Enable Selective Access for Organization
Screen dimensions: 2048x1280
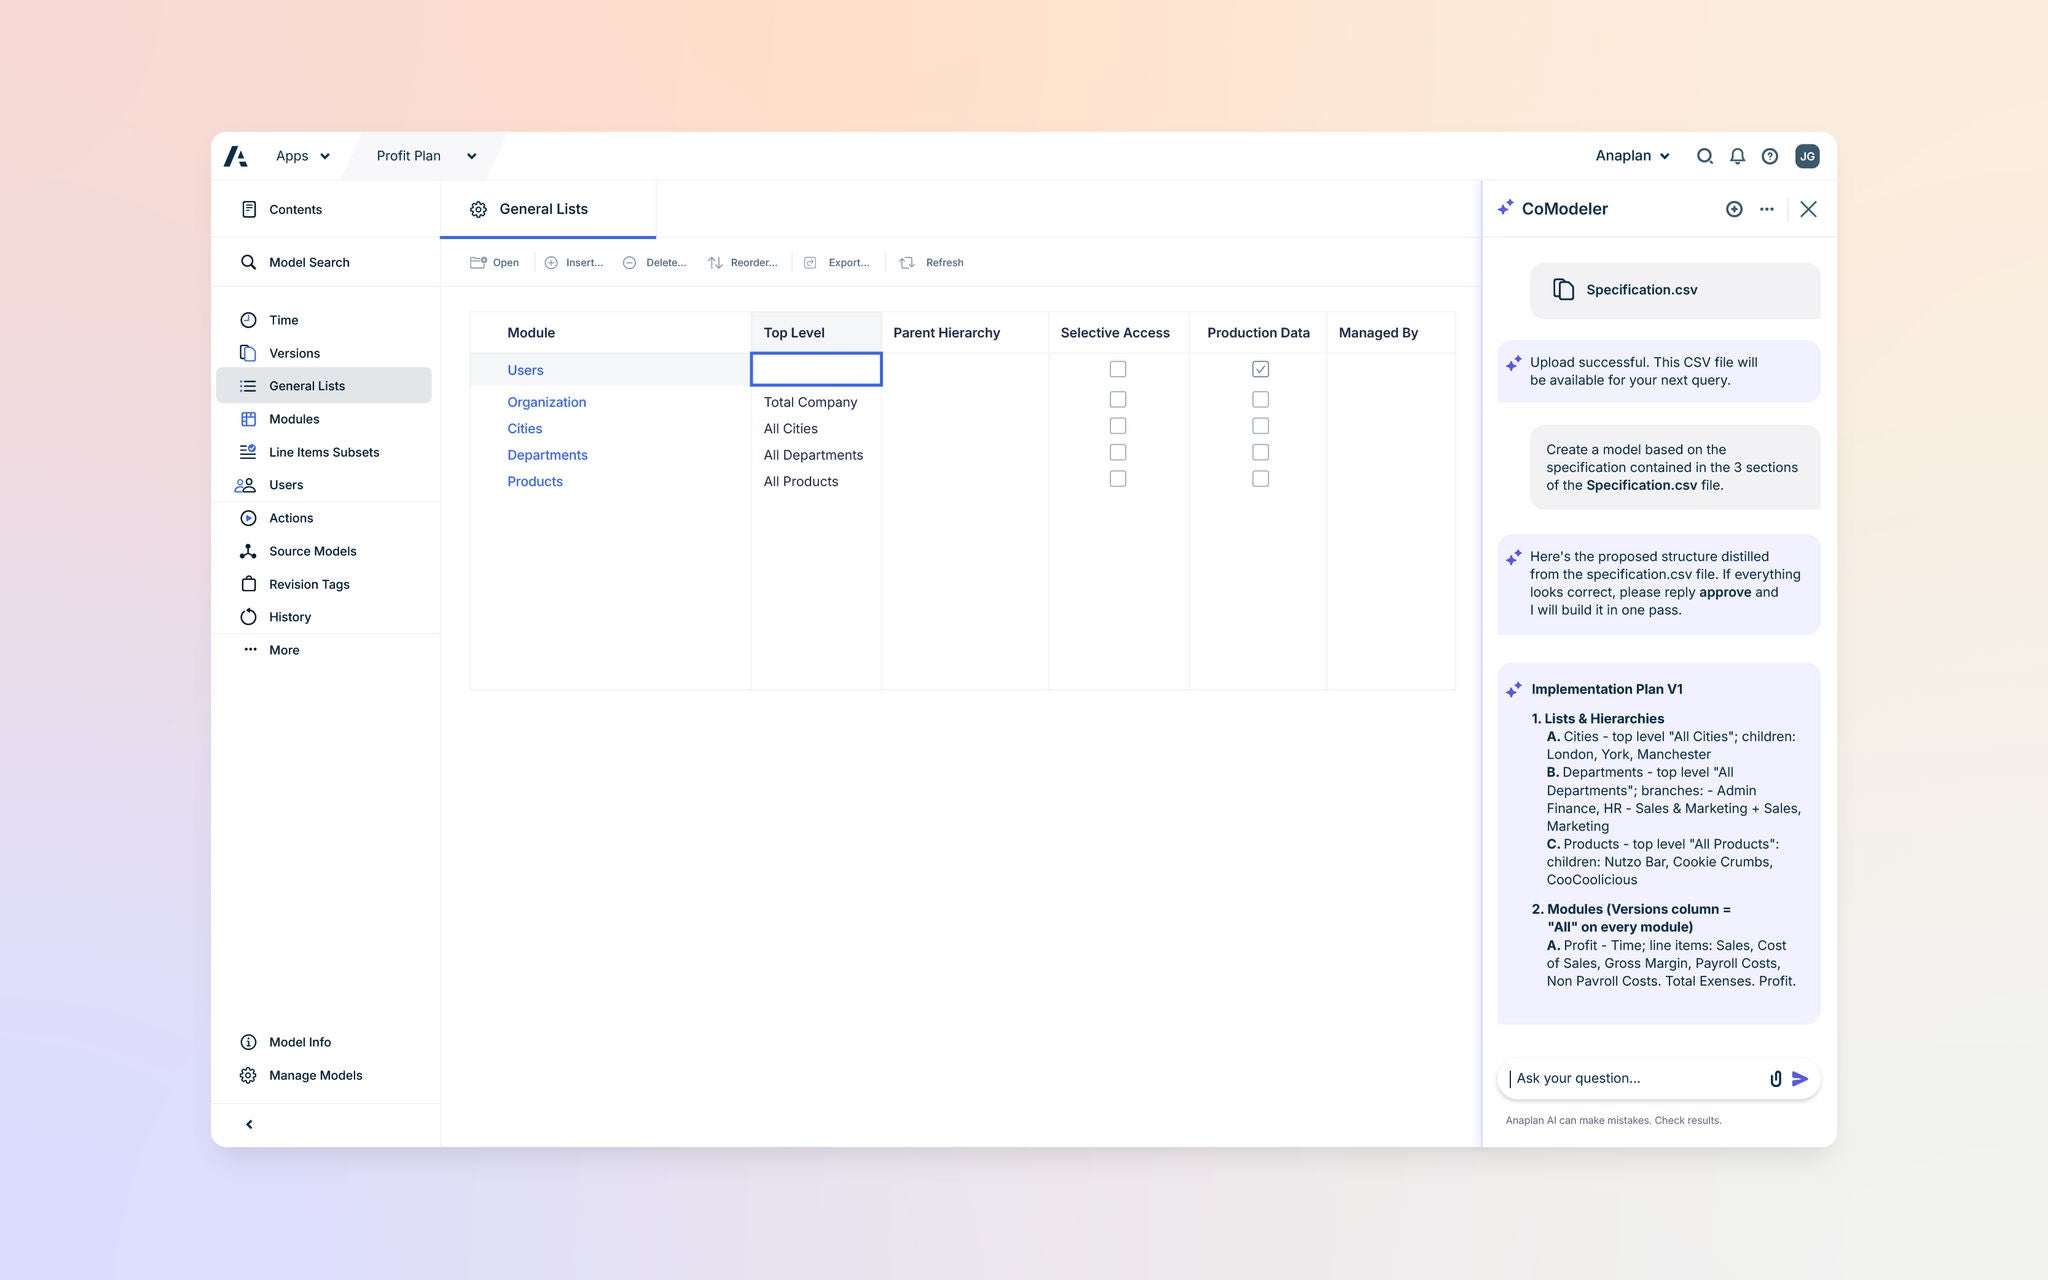click(x=1117, y=398)
